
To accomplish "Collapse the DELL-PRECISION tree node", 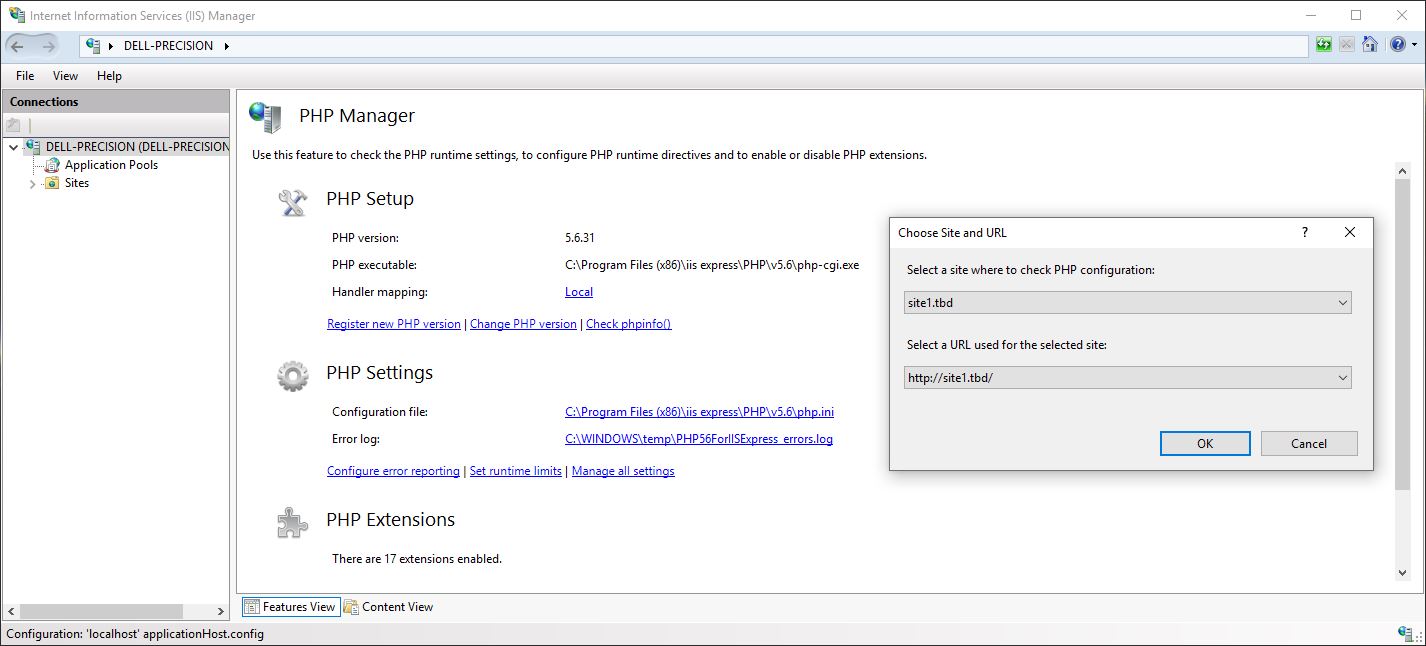I will [x=13, y=147].
